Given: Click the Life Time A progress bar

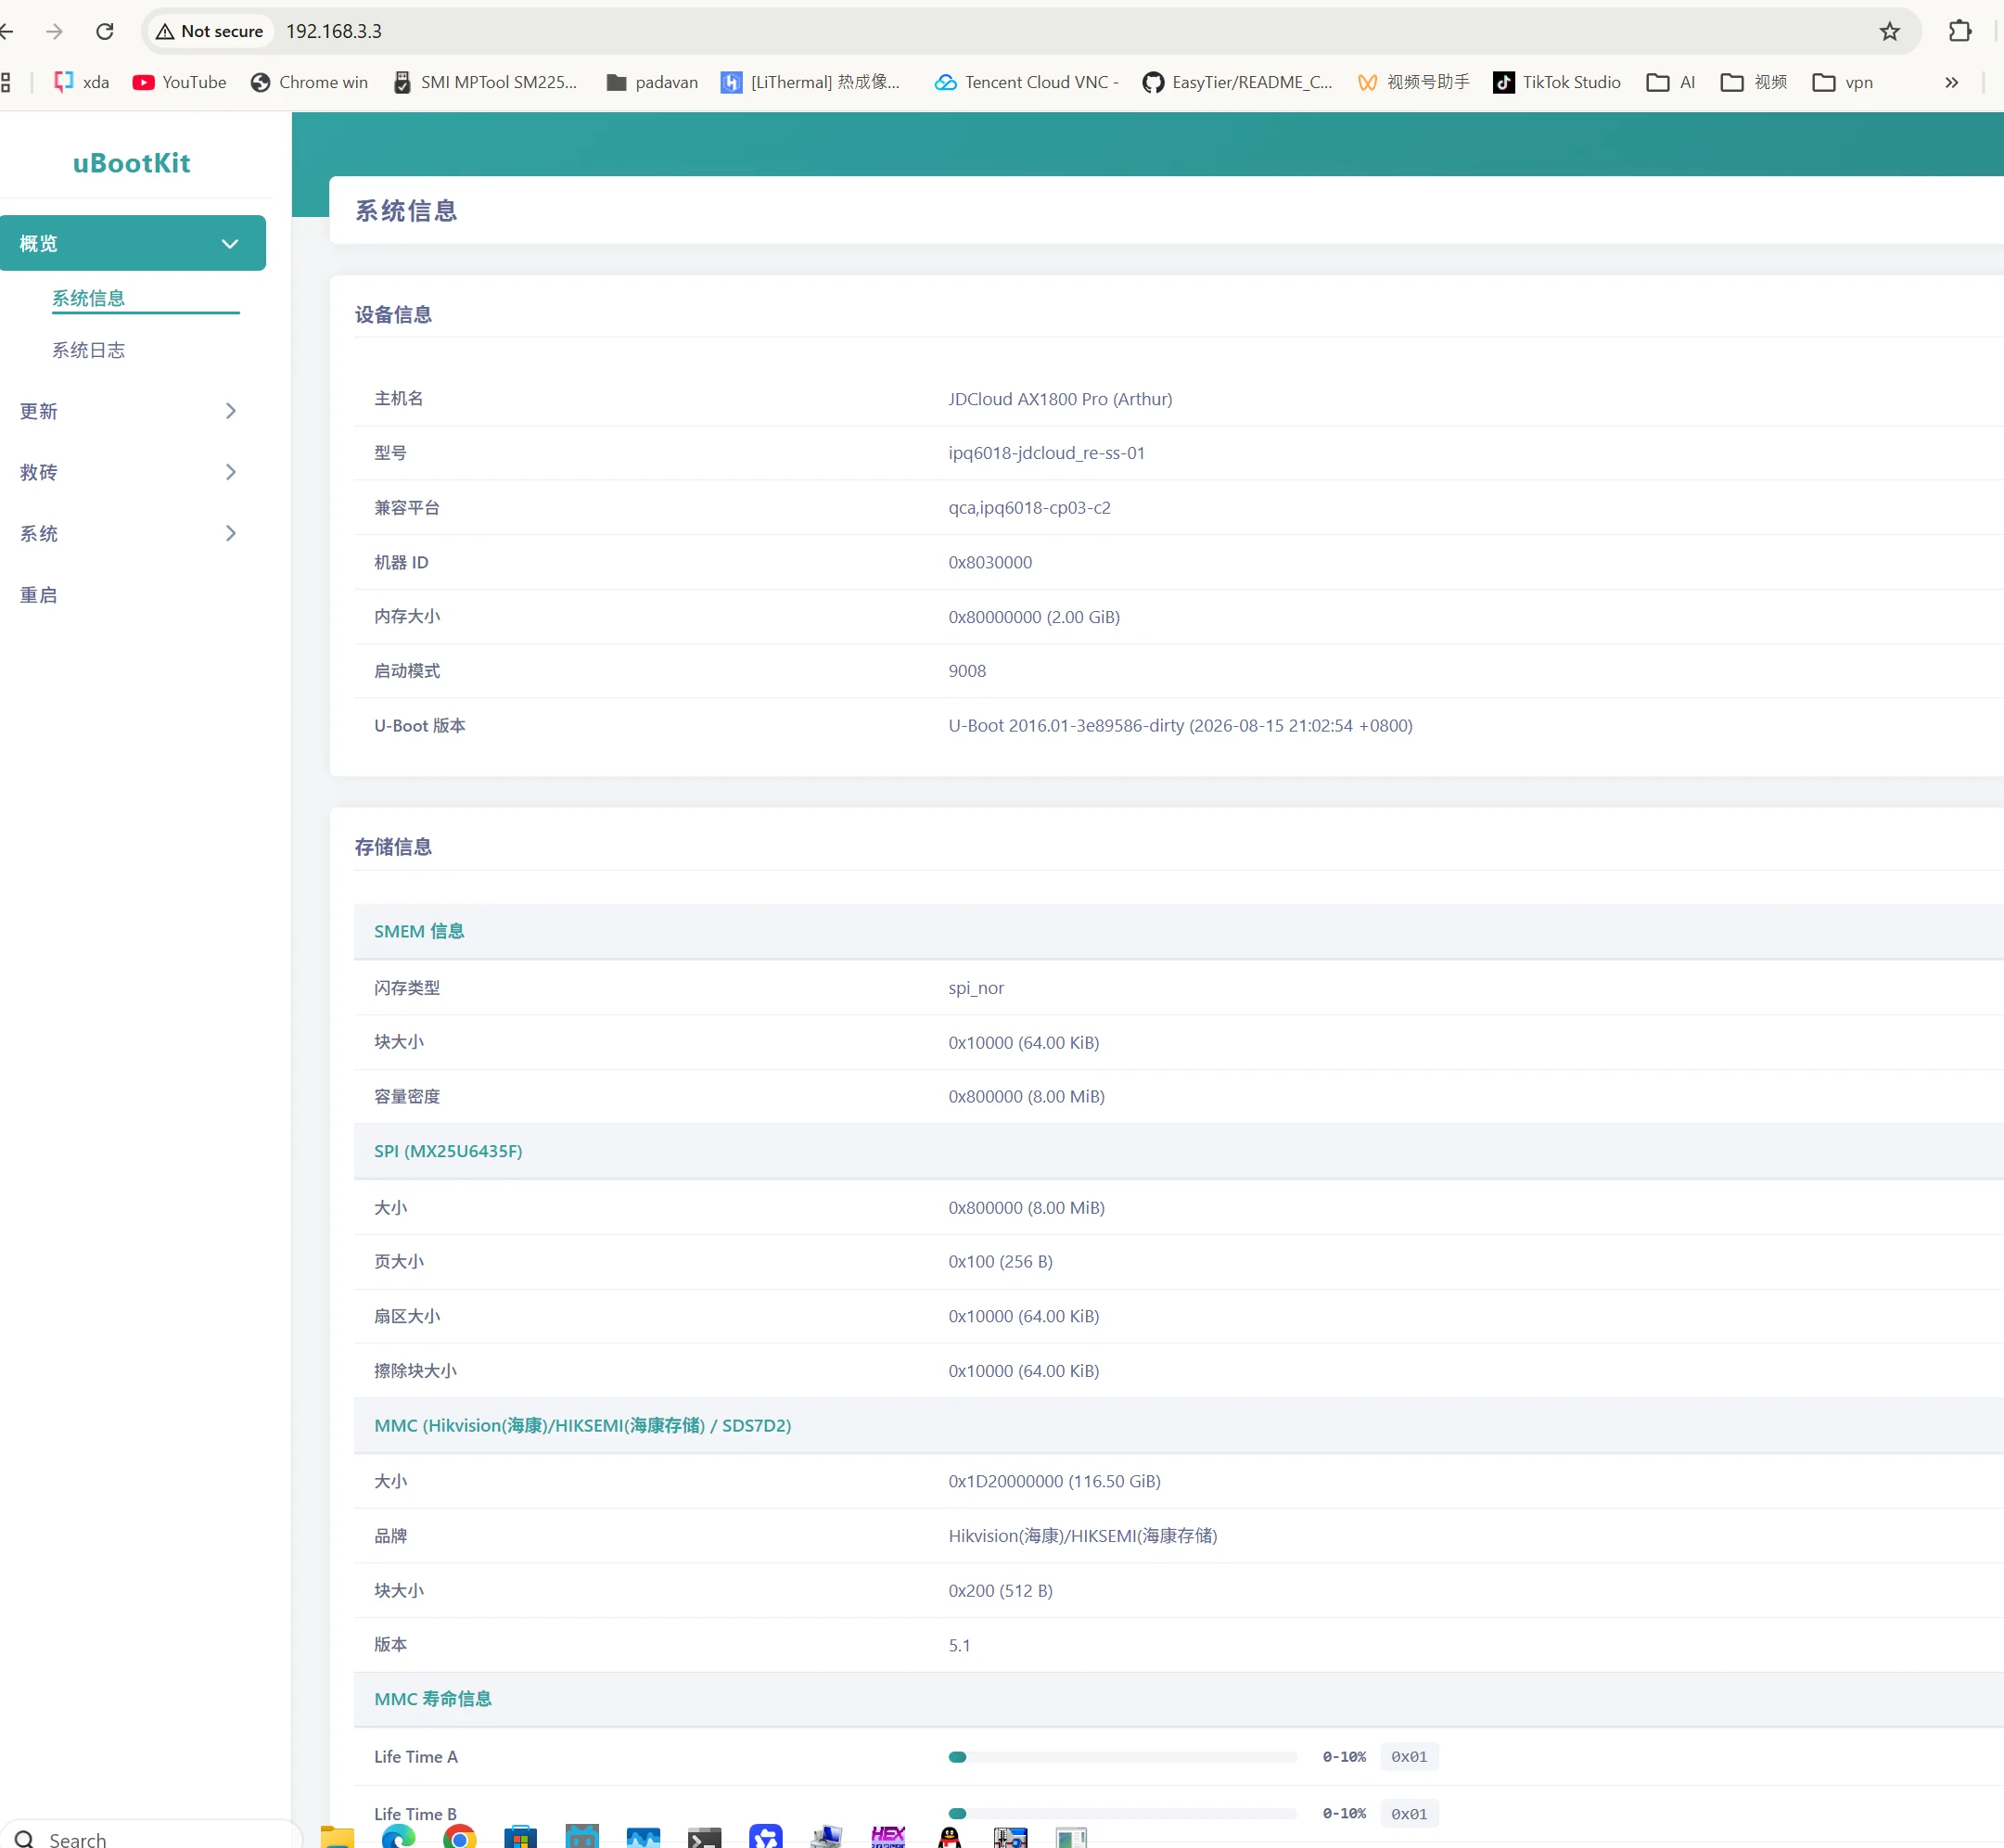Looking at the screenshot, I should pyautogui.click(x=1122, y=1756).
